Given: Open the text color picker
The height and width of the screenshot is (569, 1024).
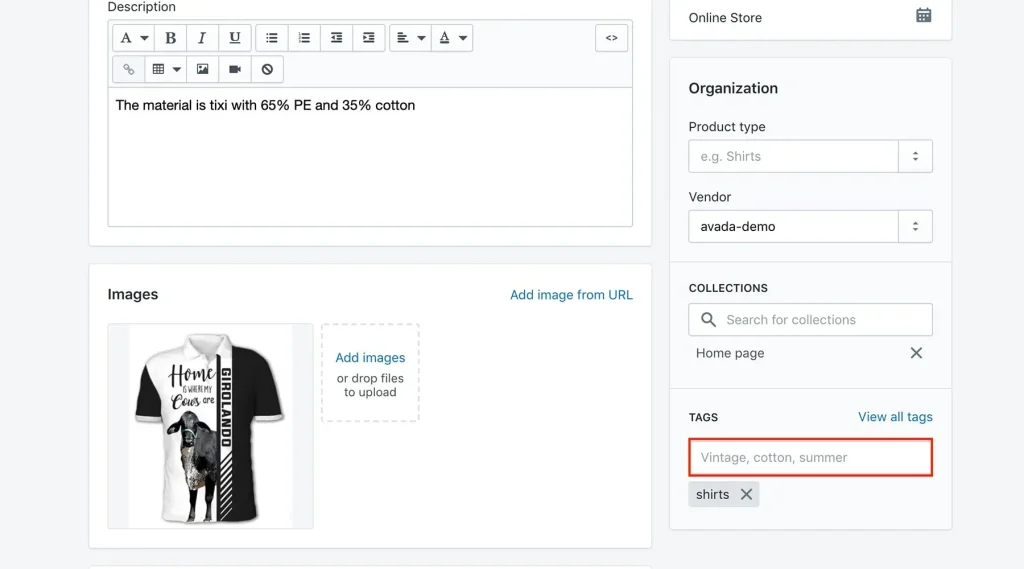Looking at the screenshot, I should point(451,38).
